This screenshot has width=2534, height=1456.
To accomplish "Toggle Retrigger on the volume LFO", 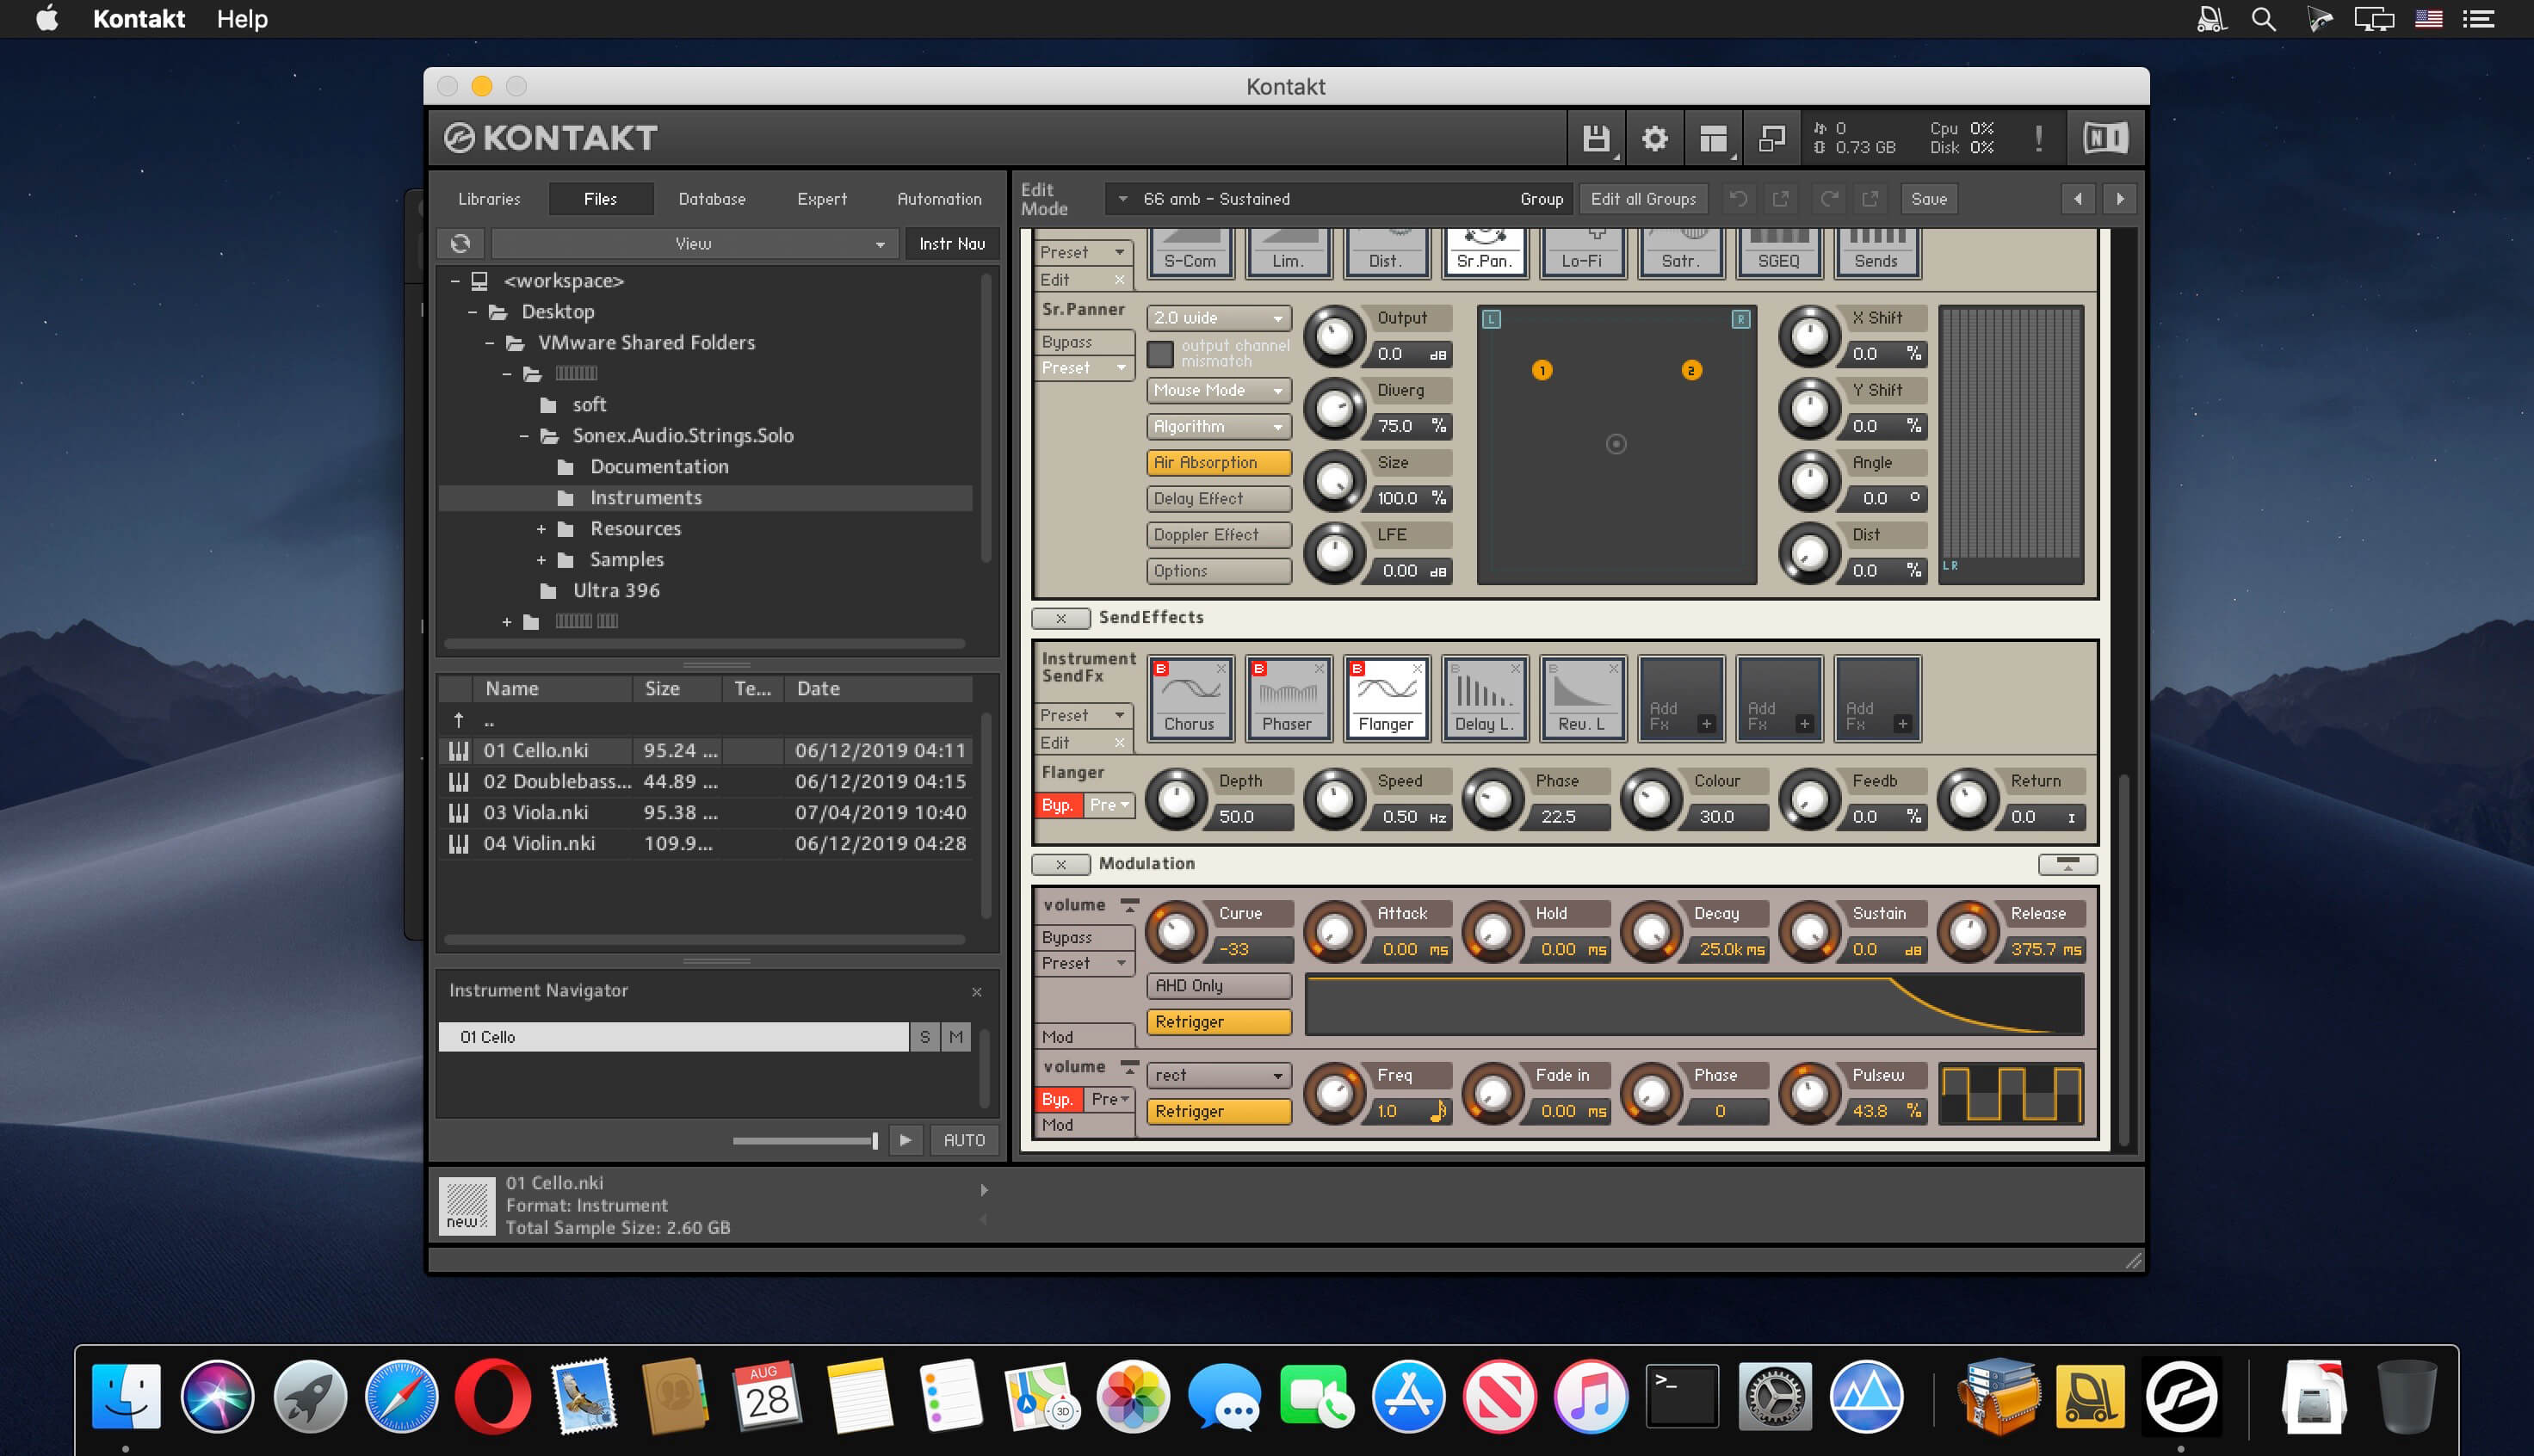I will 1218,1111.
